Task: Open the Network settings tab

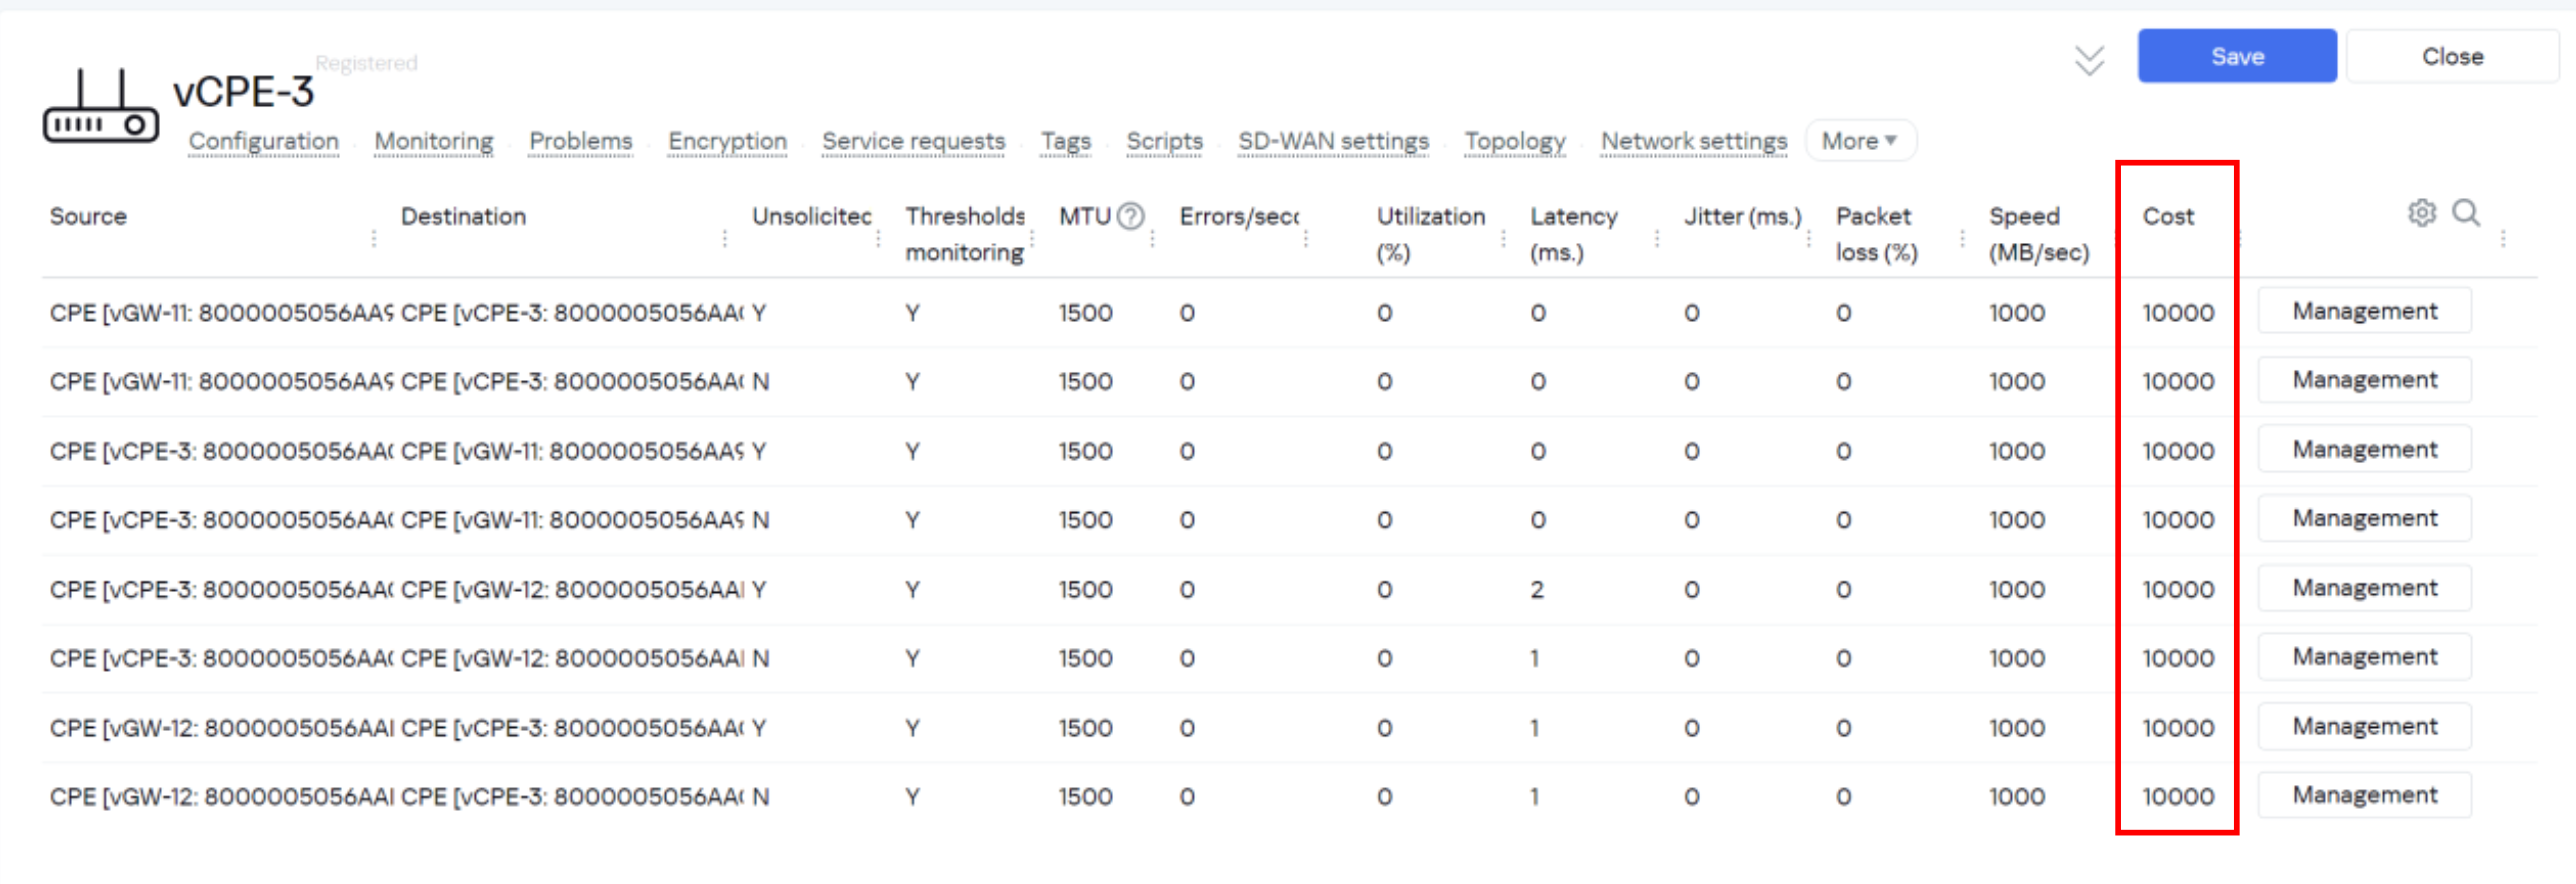Action: coord(1693,141)
